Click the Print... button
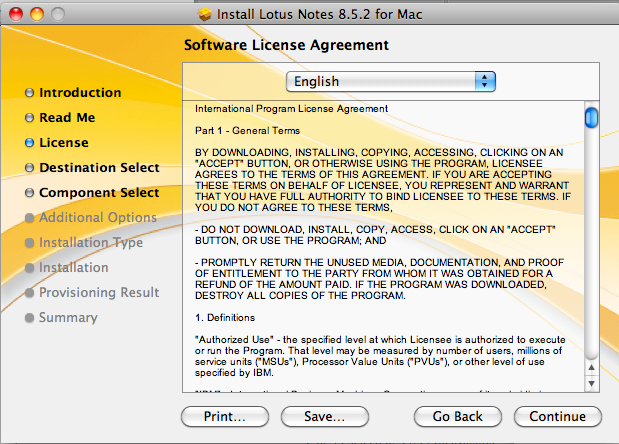619x444 pixels. click(x=225, y=416)
